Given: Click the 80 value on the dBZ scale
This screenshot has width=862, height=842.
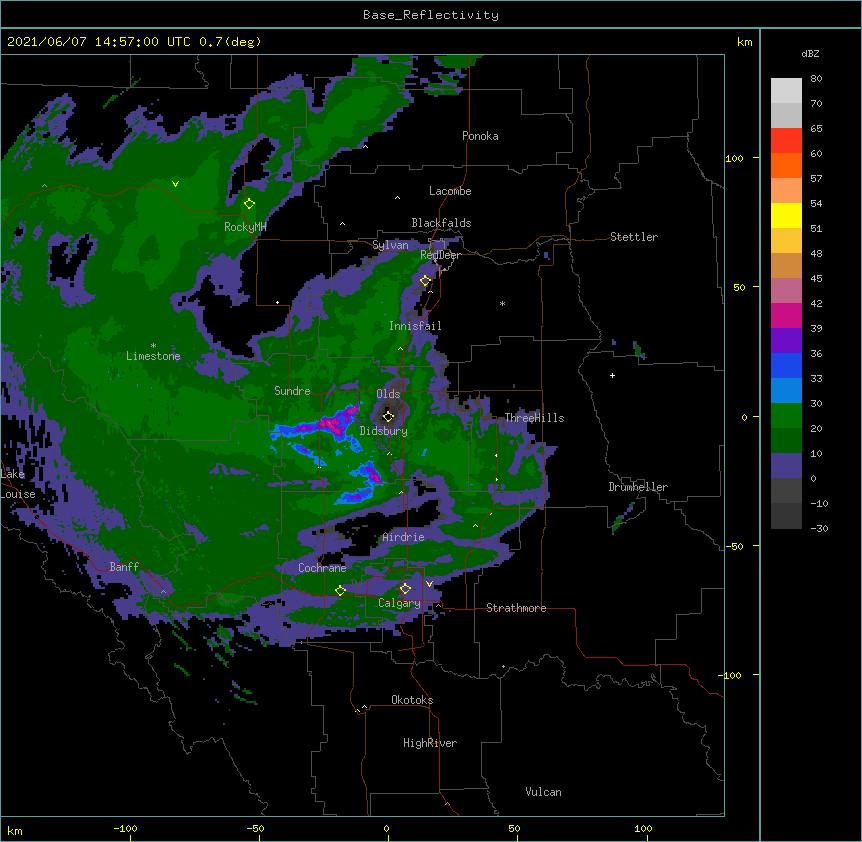Looking at the screenshot, I should (816, 79).
